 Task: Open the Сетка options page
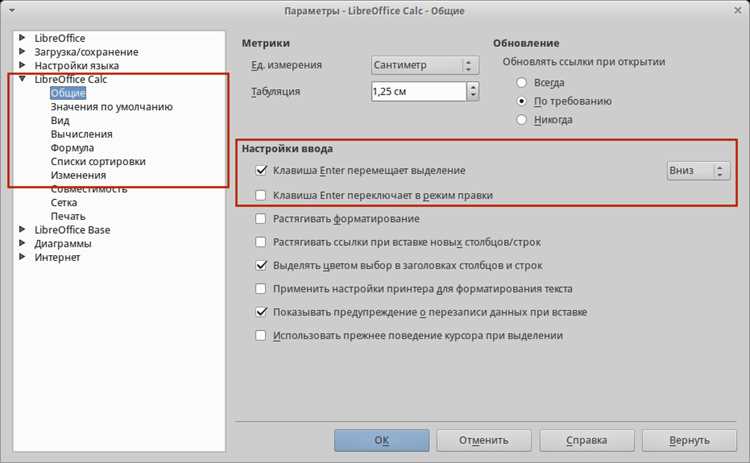[64, 203]
